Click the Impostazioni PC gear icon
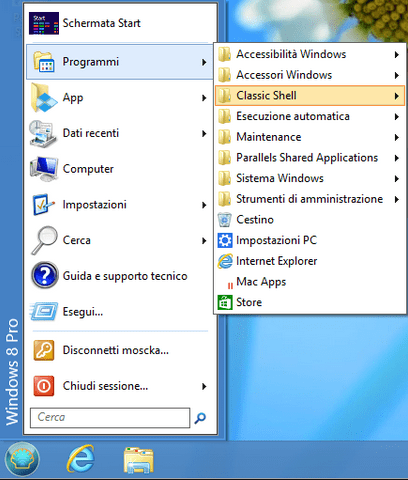The image size is (408, 480). tap(225, 240)
